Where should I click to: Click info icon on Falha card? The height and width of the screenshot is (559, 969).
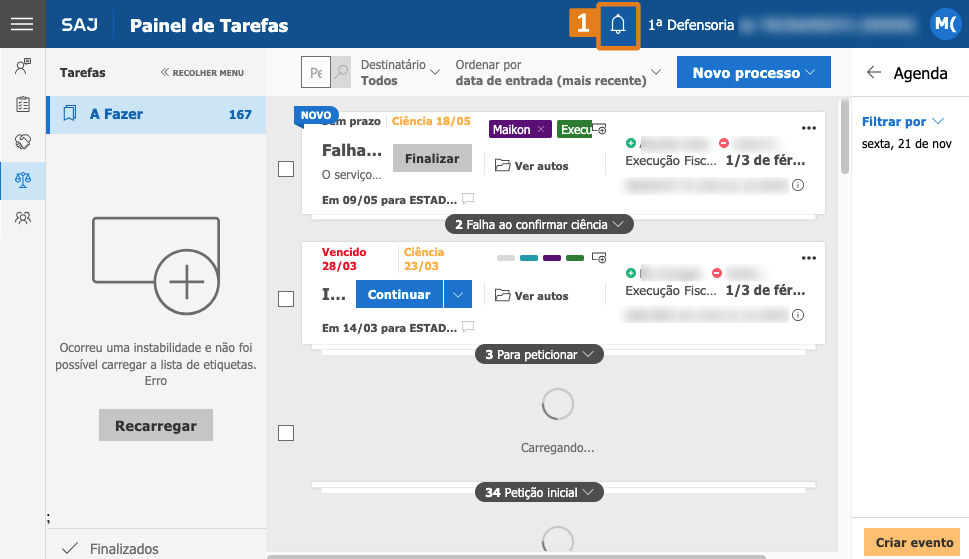pyautogui.click(x=798, y=185)
